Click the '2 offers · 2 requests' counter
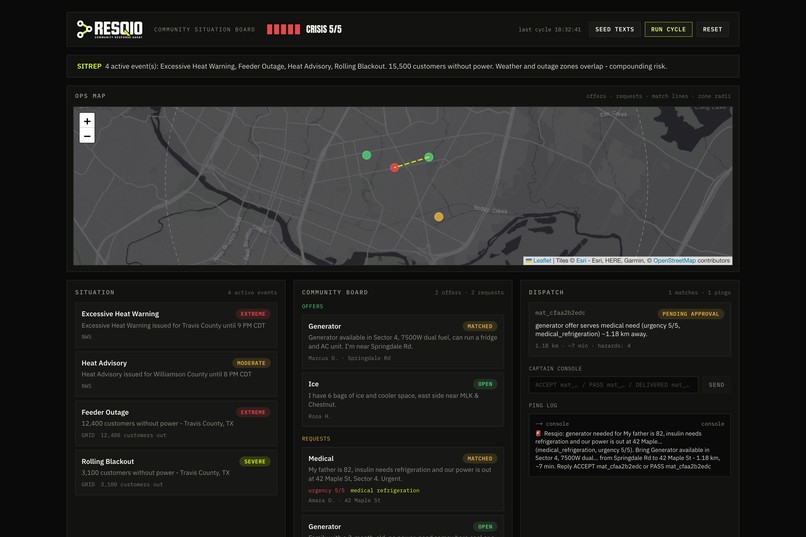This screenshot has height=537, width=806. coord(469,292)
